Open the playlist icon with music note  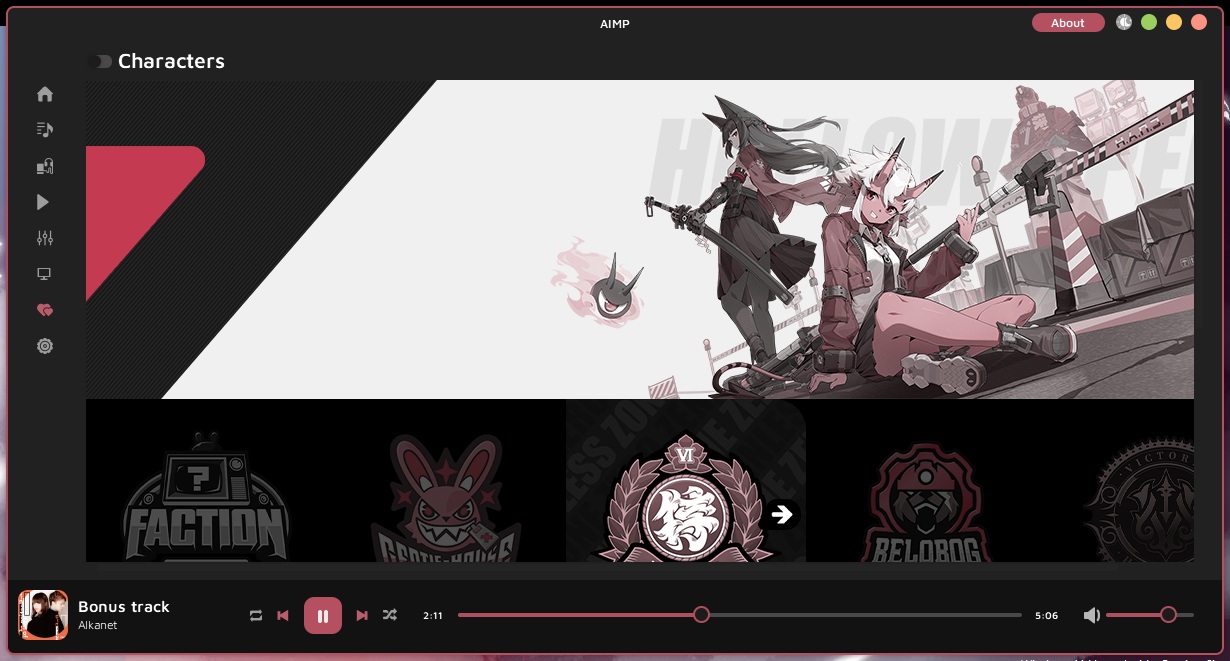tap(44, 130)
